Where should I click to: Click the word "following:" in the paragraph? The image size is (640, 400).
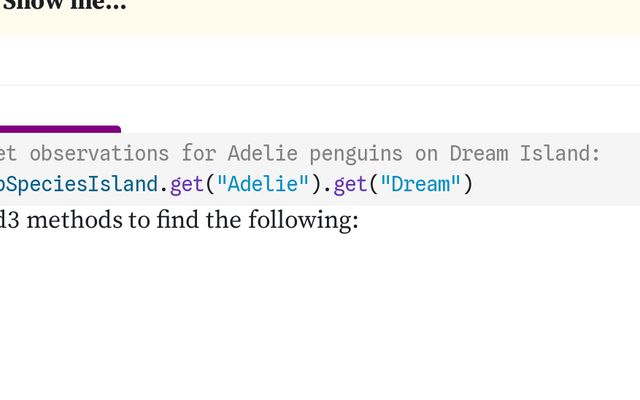(x=307, y=220)
